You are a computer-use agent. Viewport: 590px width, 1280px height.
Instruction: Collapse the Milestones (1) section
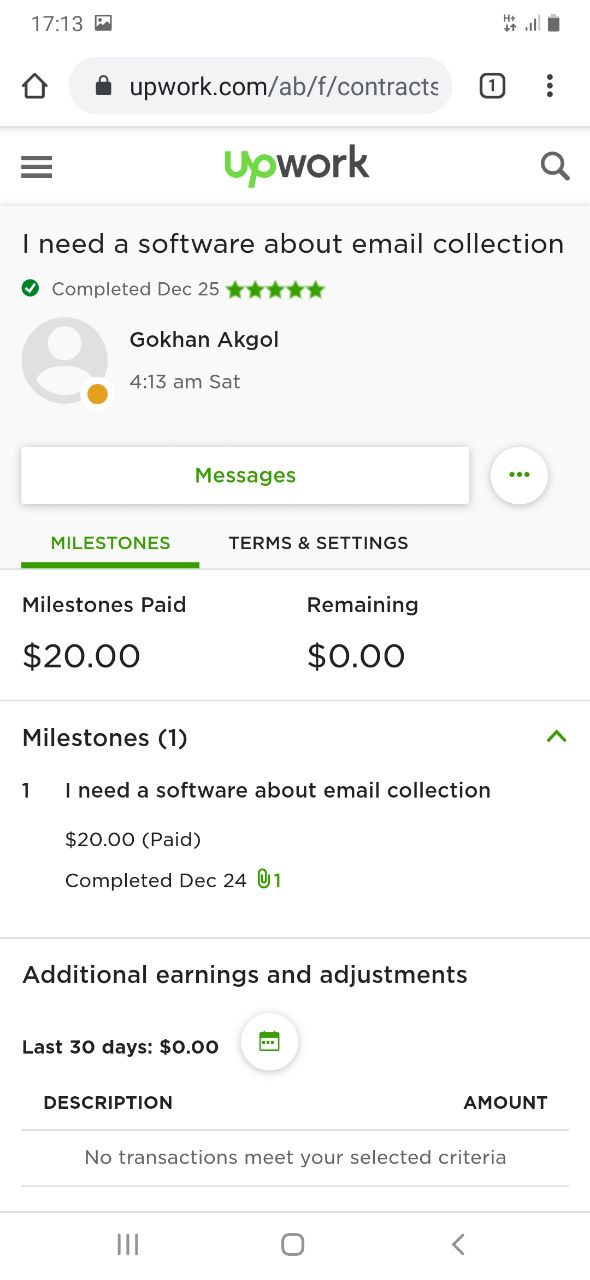pos(557,737)
